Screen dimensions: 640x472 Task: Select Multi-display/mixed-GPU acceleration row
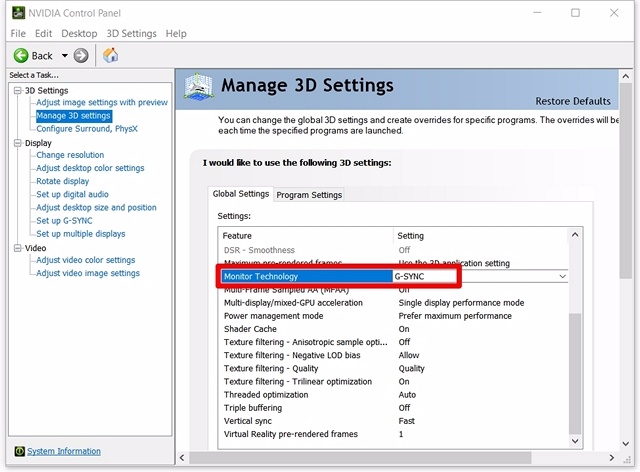coord(394,303)
